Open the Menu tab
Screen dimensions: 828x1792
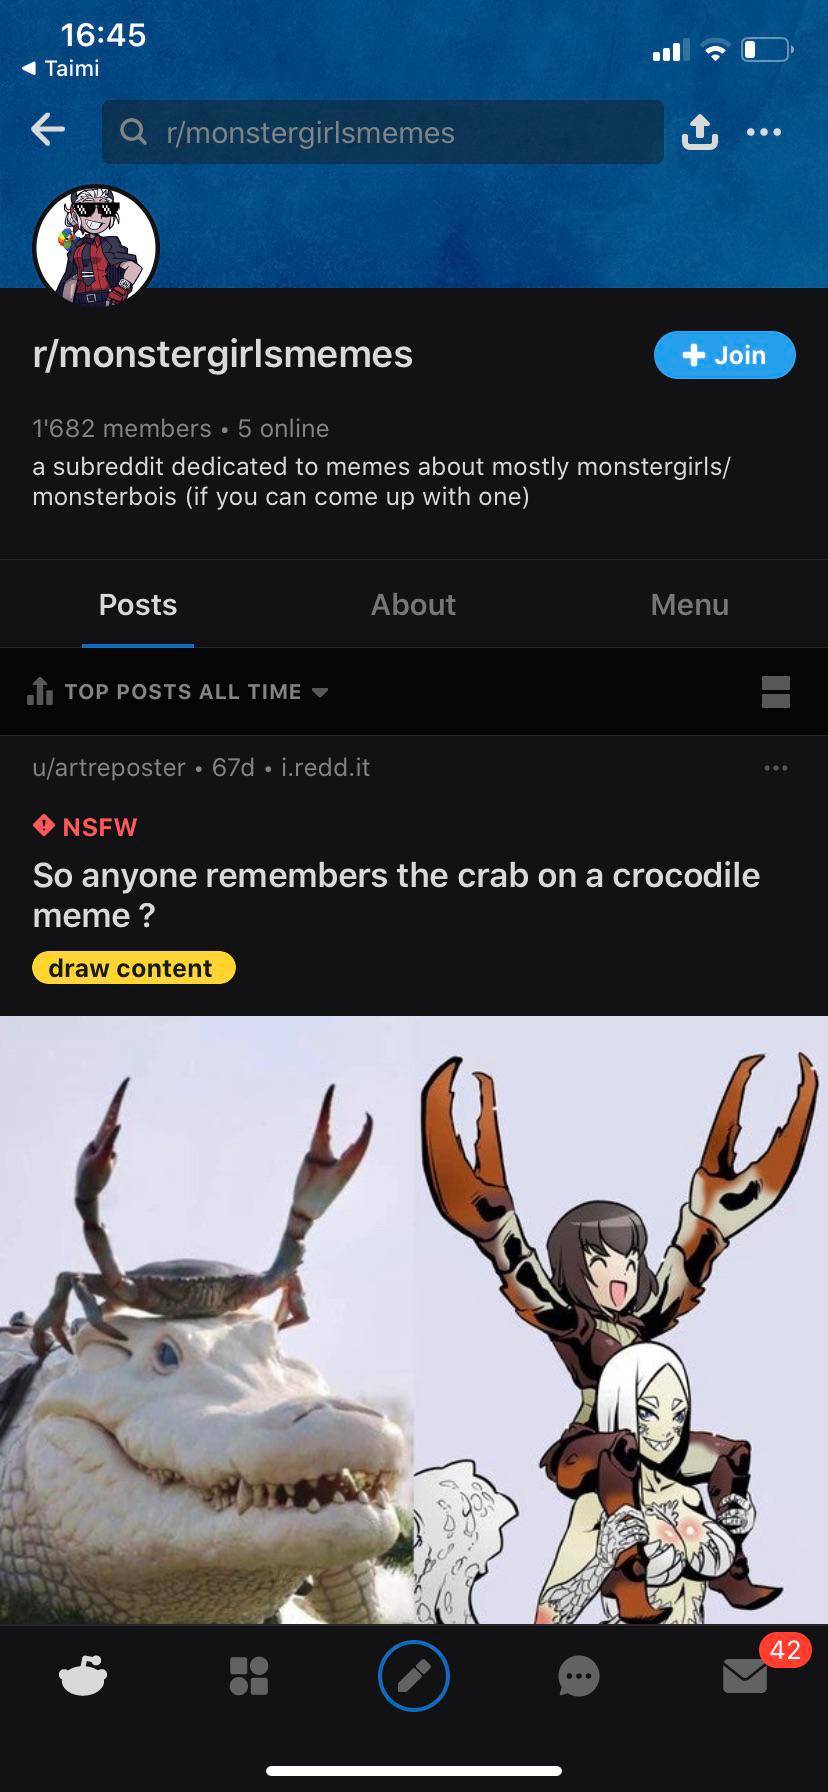coord(689,604)
